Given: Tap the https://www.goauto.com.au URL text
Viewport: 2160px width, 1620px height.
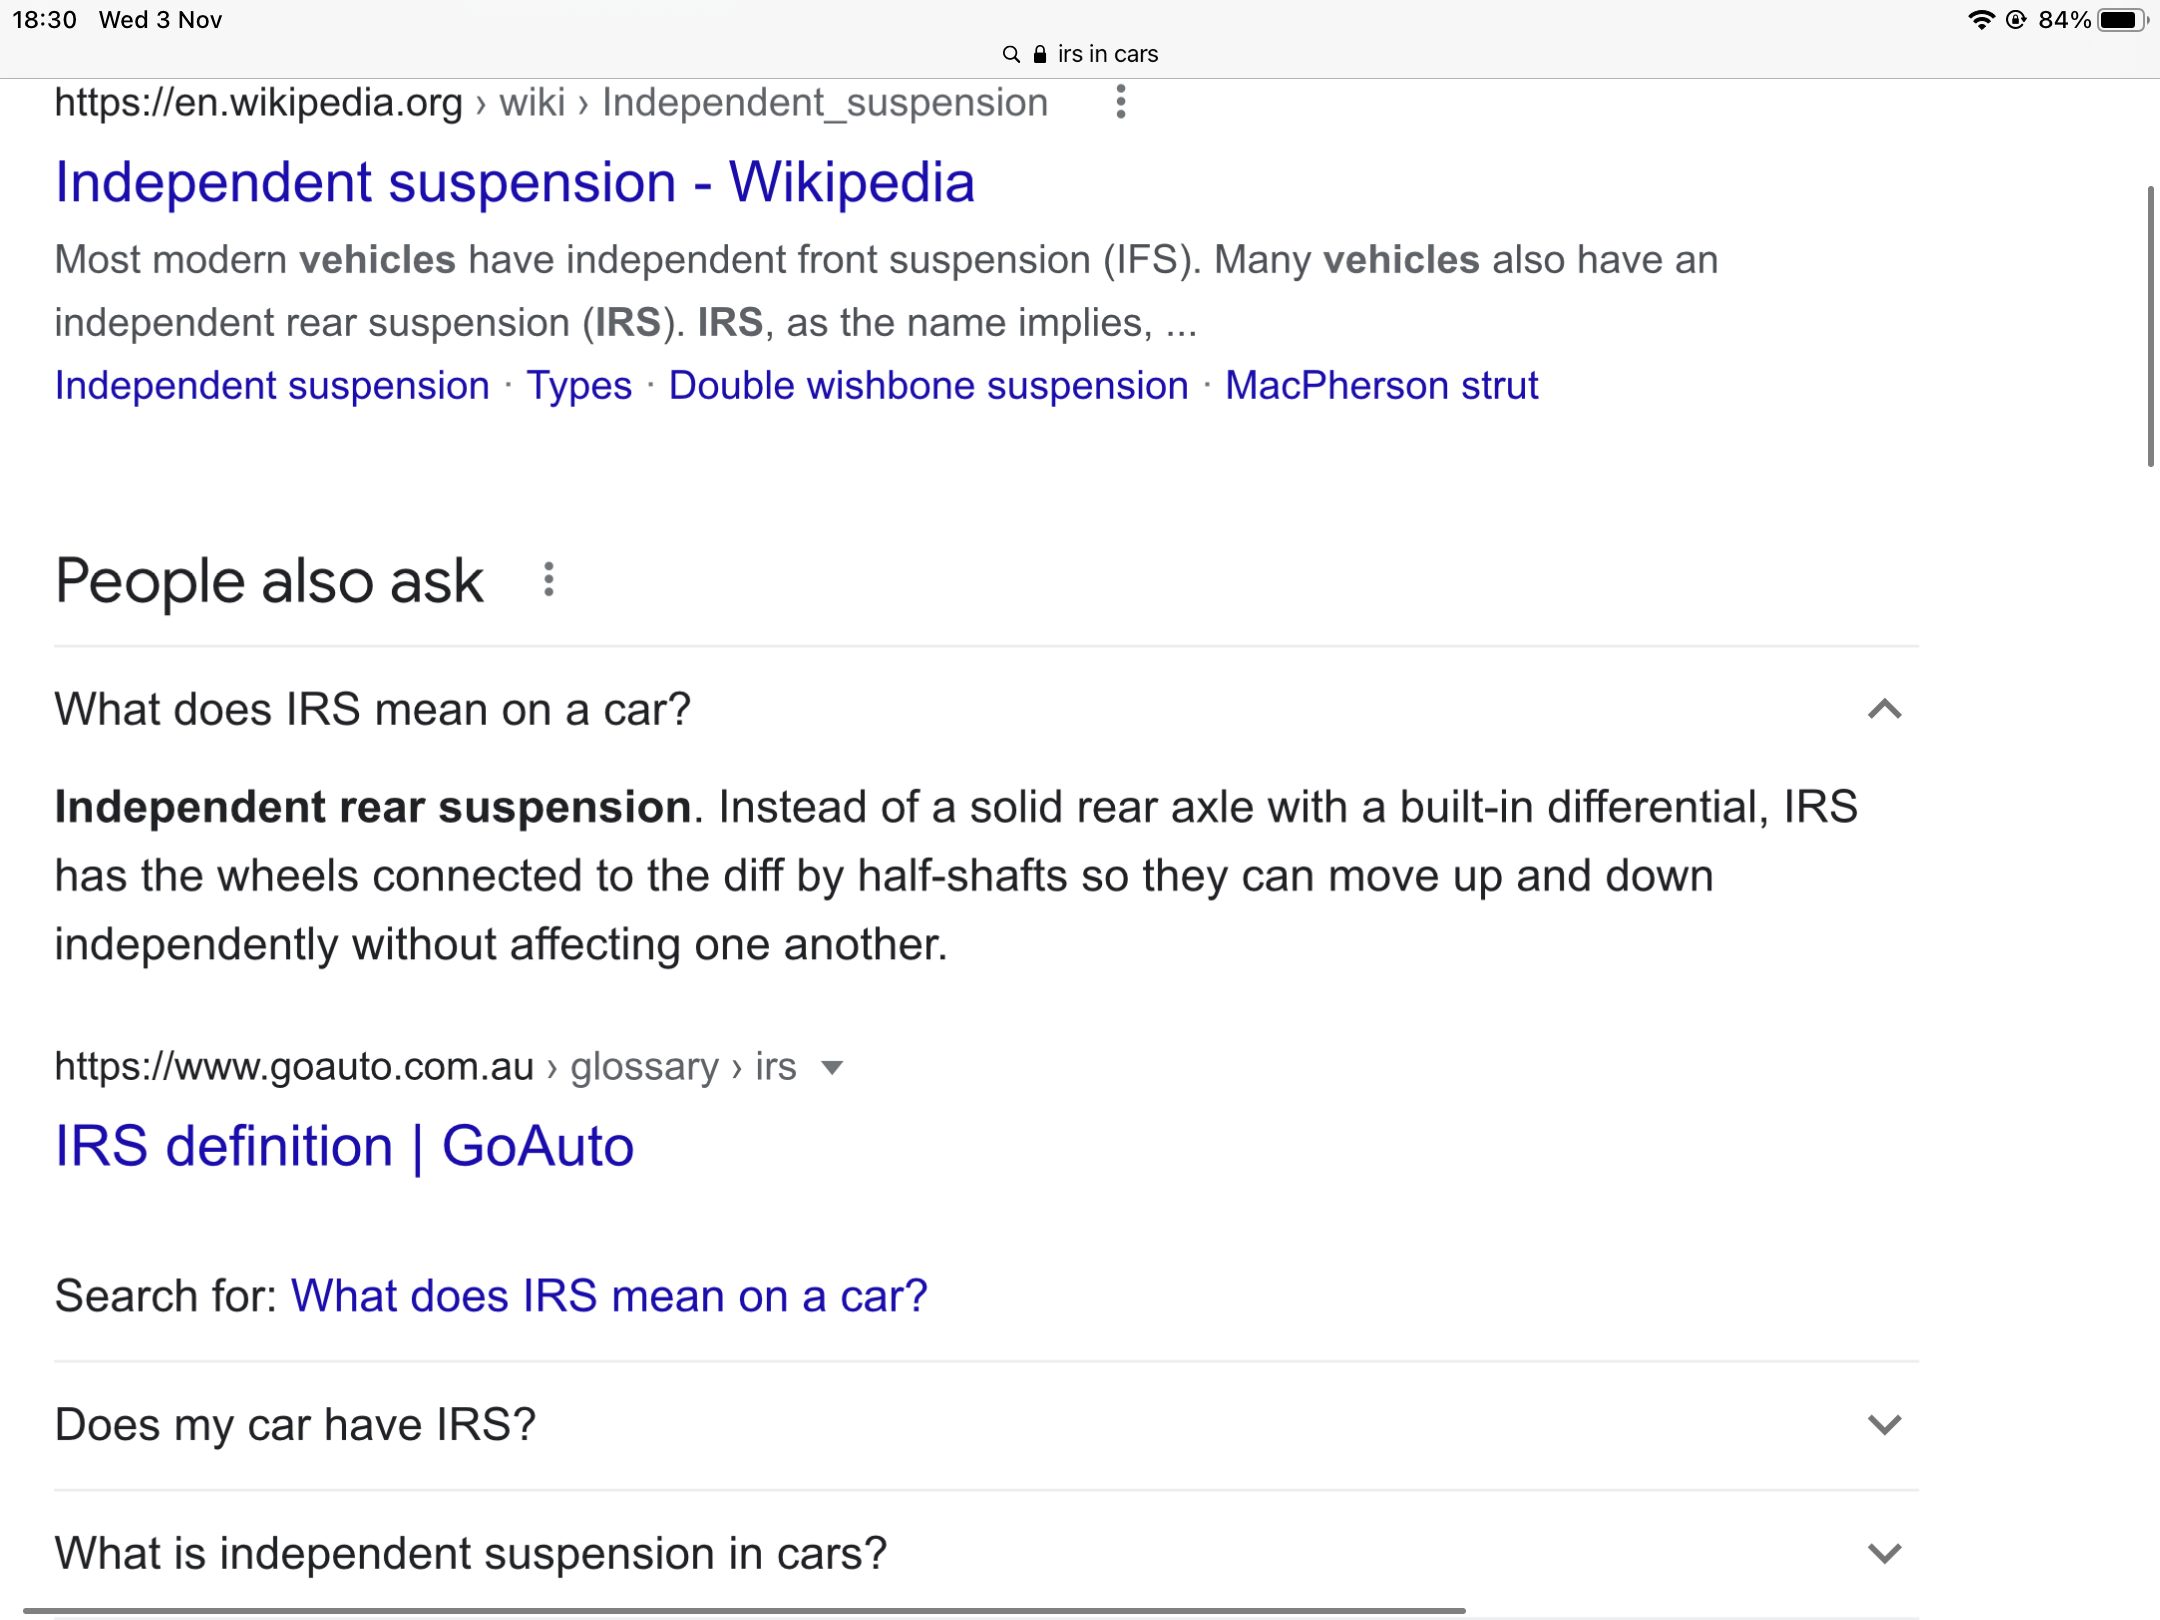Looking at the screenshot, I should click(x=294, y=1067).
